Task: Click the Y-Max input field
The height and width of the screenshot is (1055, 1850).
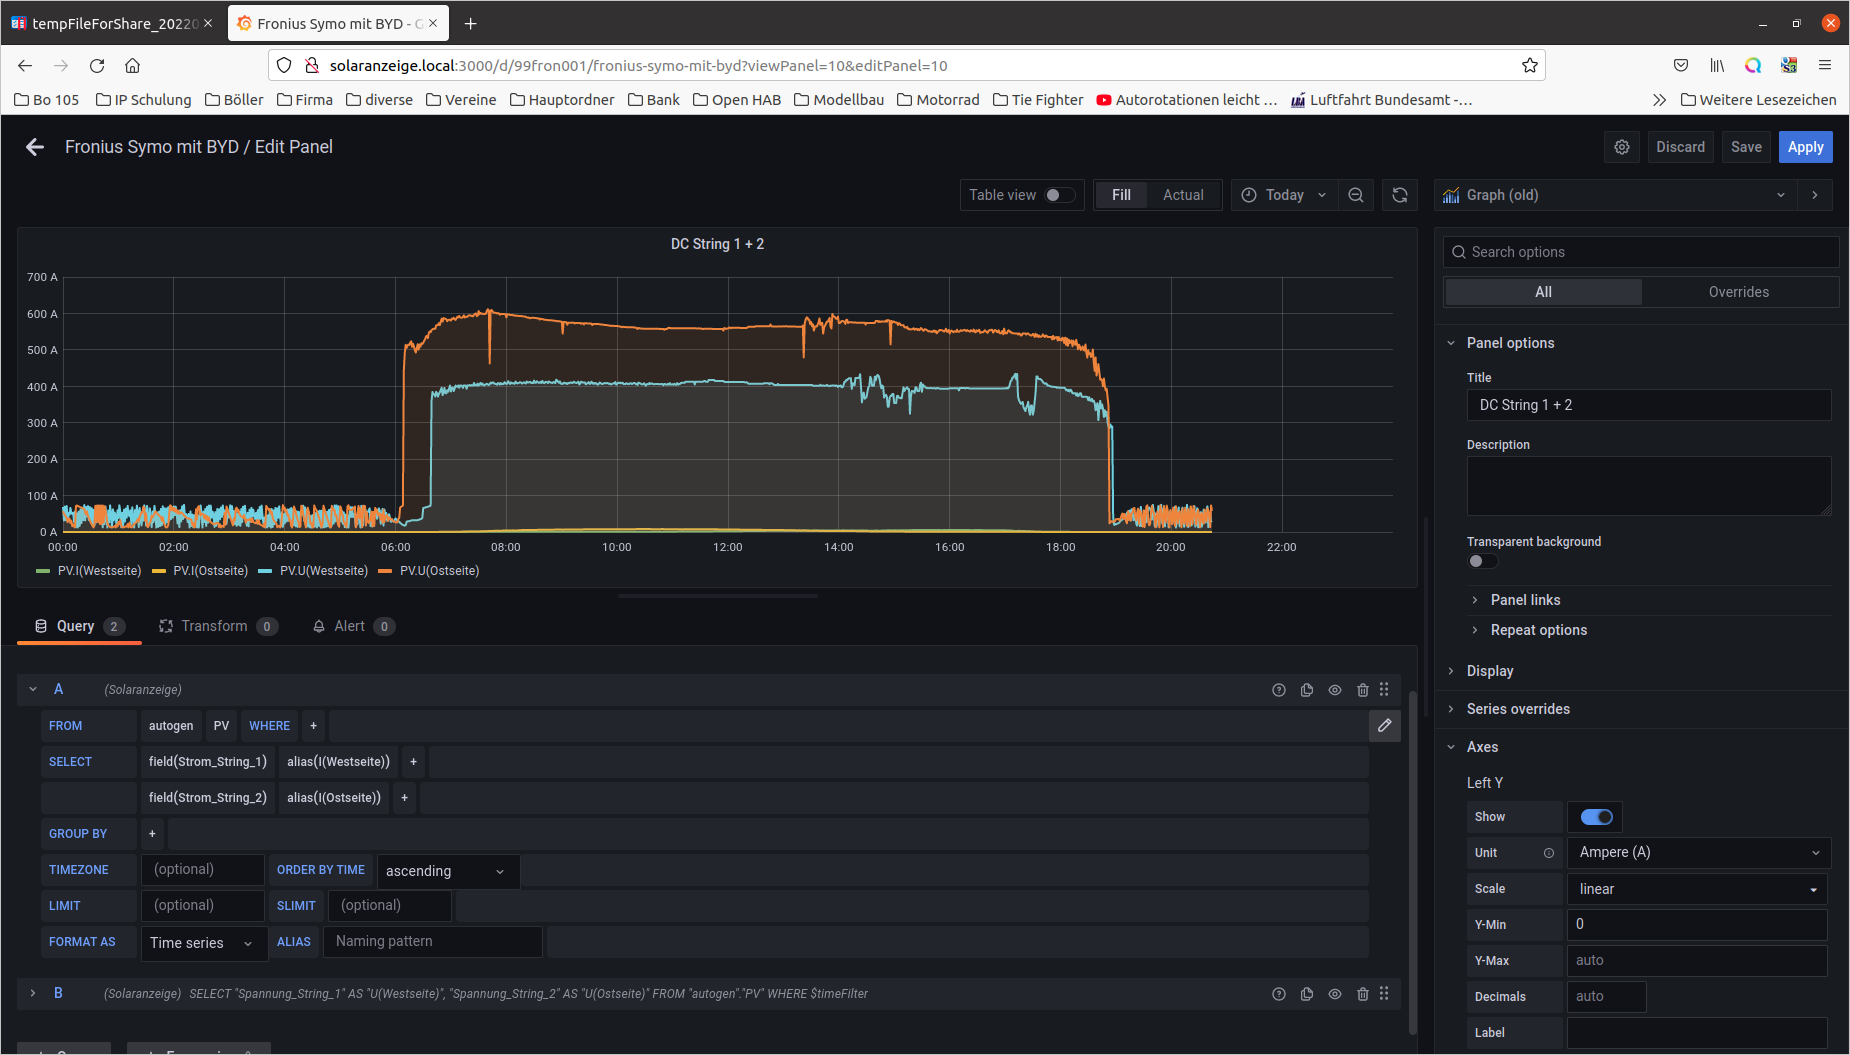Action: click(x=1696, y=961)
